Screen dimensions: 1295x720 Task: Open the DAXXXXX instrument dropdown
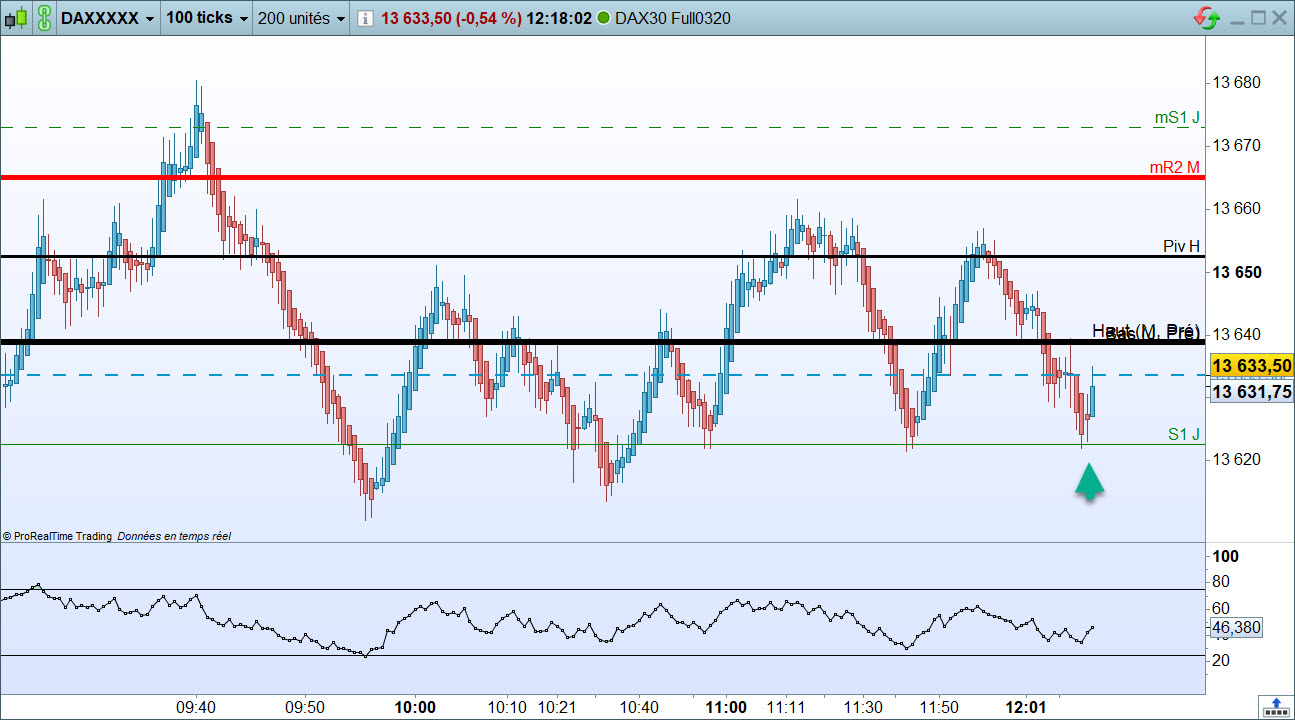pyautogui.click(x=108, y=18)
